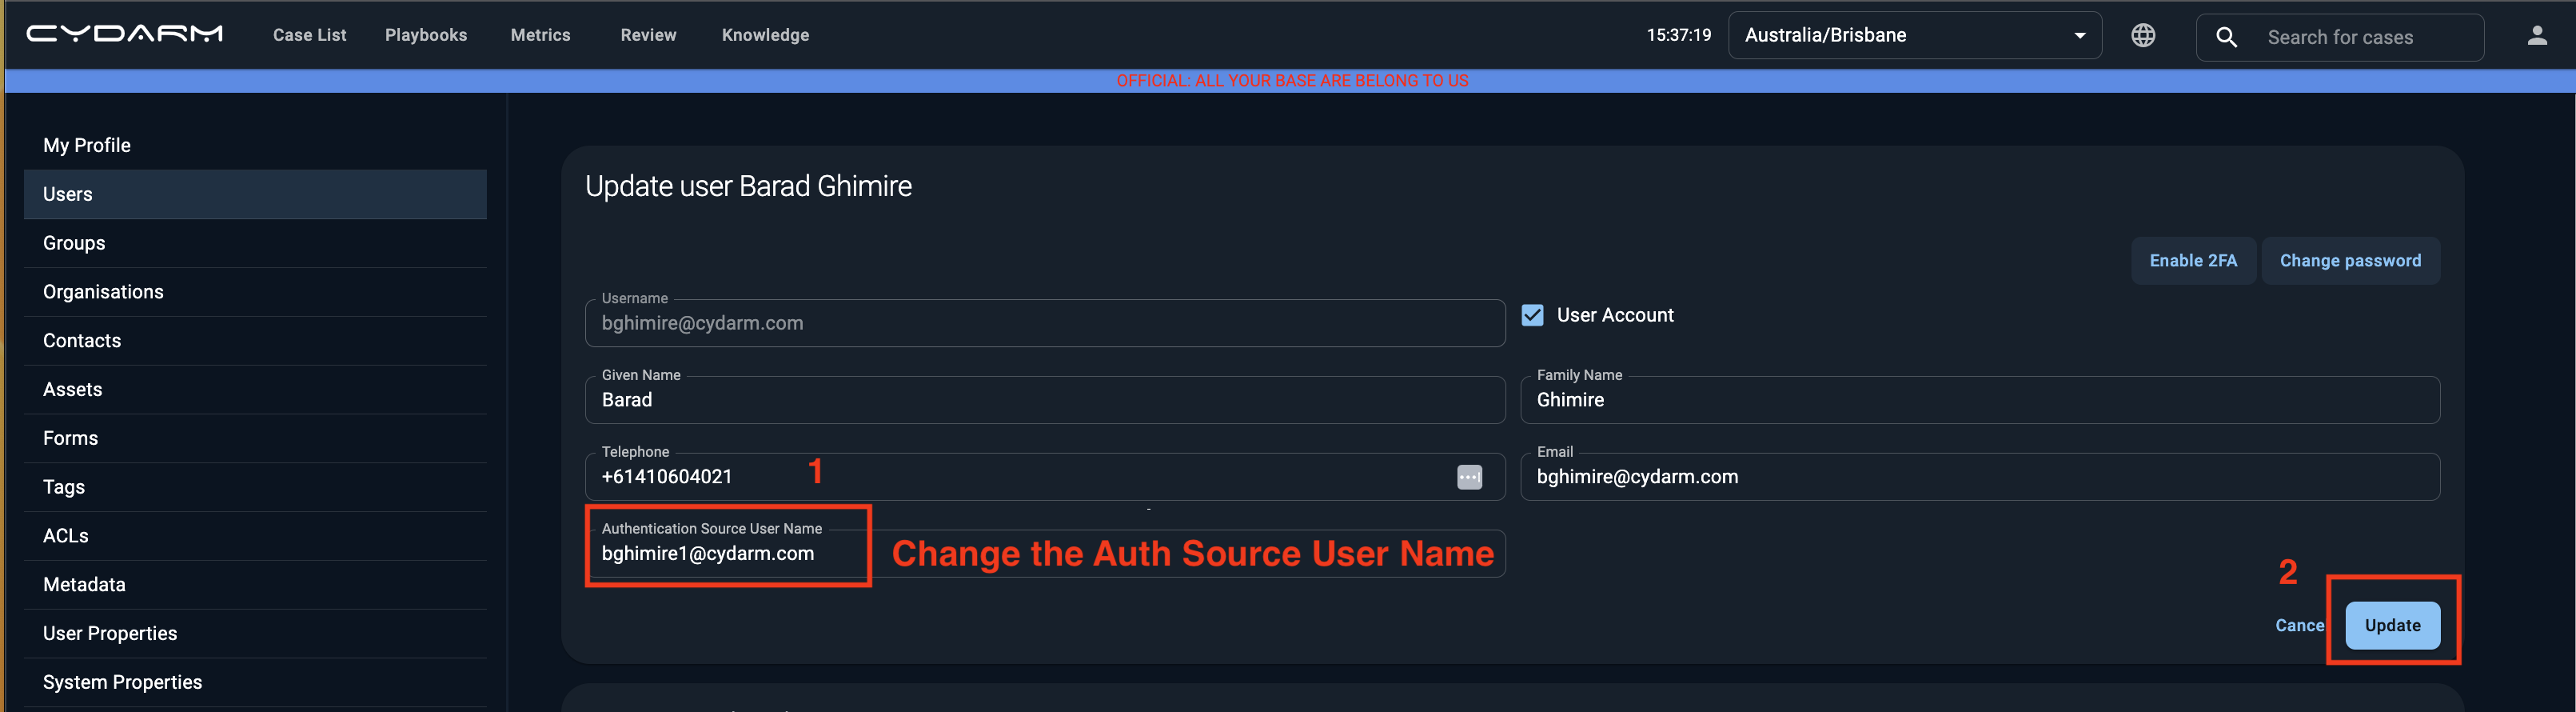Screen dimensions: 2576x712
Task: Click the Cancel button
Action: [x=2299, y=626]
